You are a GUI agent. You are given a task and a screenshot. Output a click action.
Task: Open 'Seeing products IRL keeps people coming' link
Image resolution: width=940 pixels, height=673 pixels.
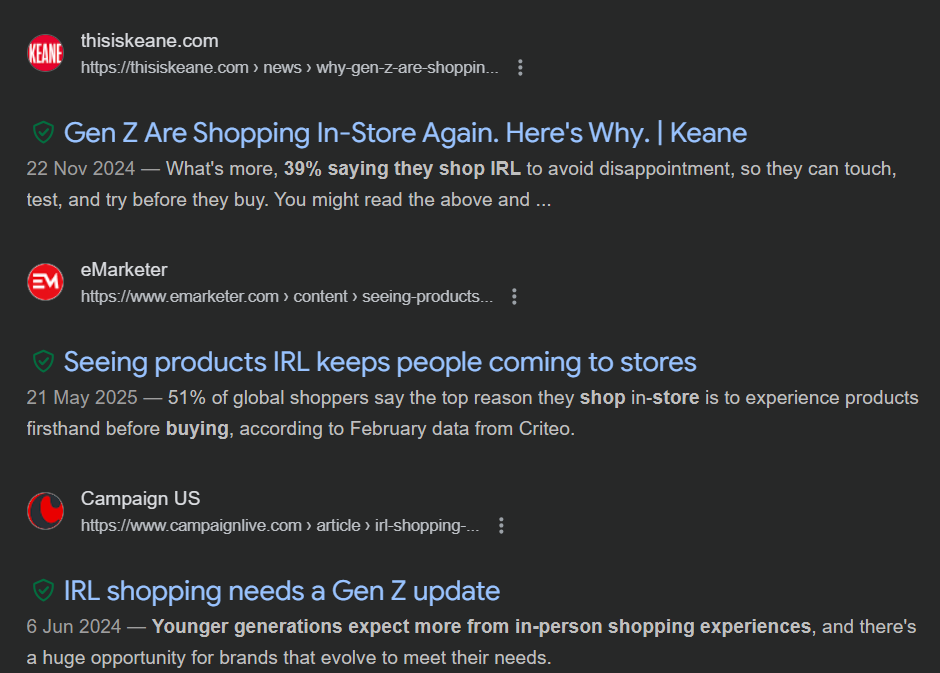click(380, 361)
